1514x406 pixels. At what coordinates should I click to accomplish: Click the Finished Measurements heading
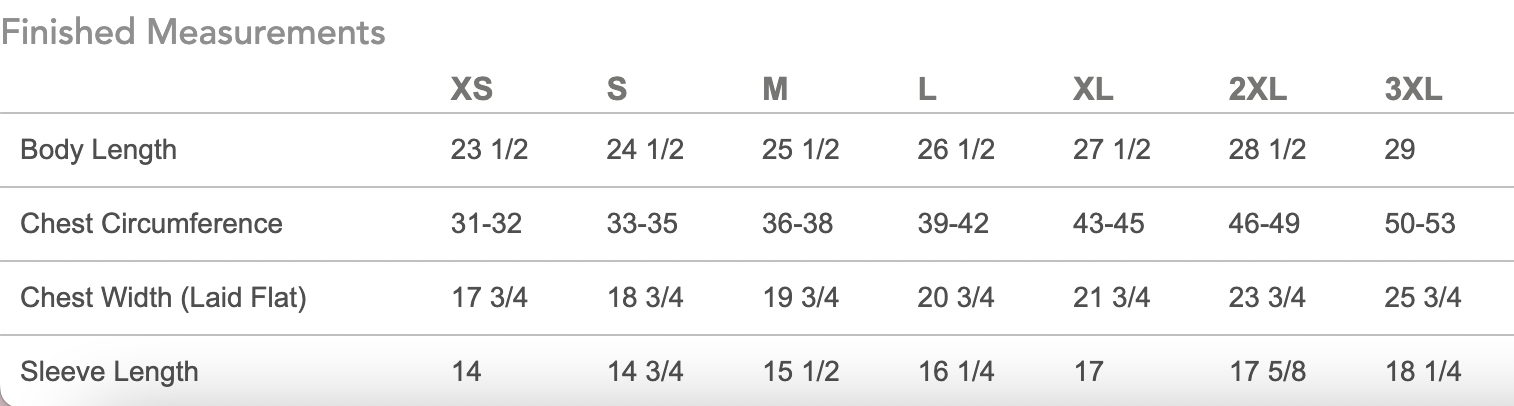[193, 32]
